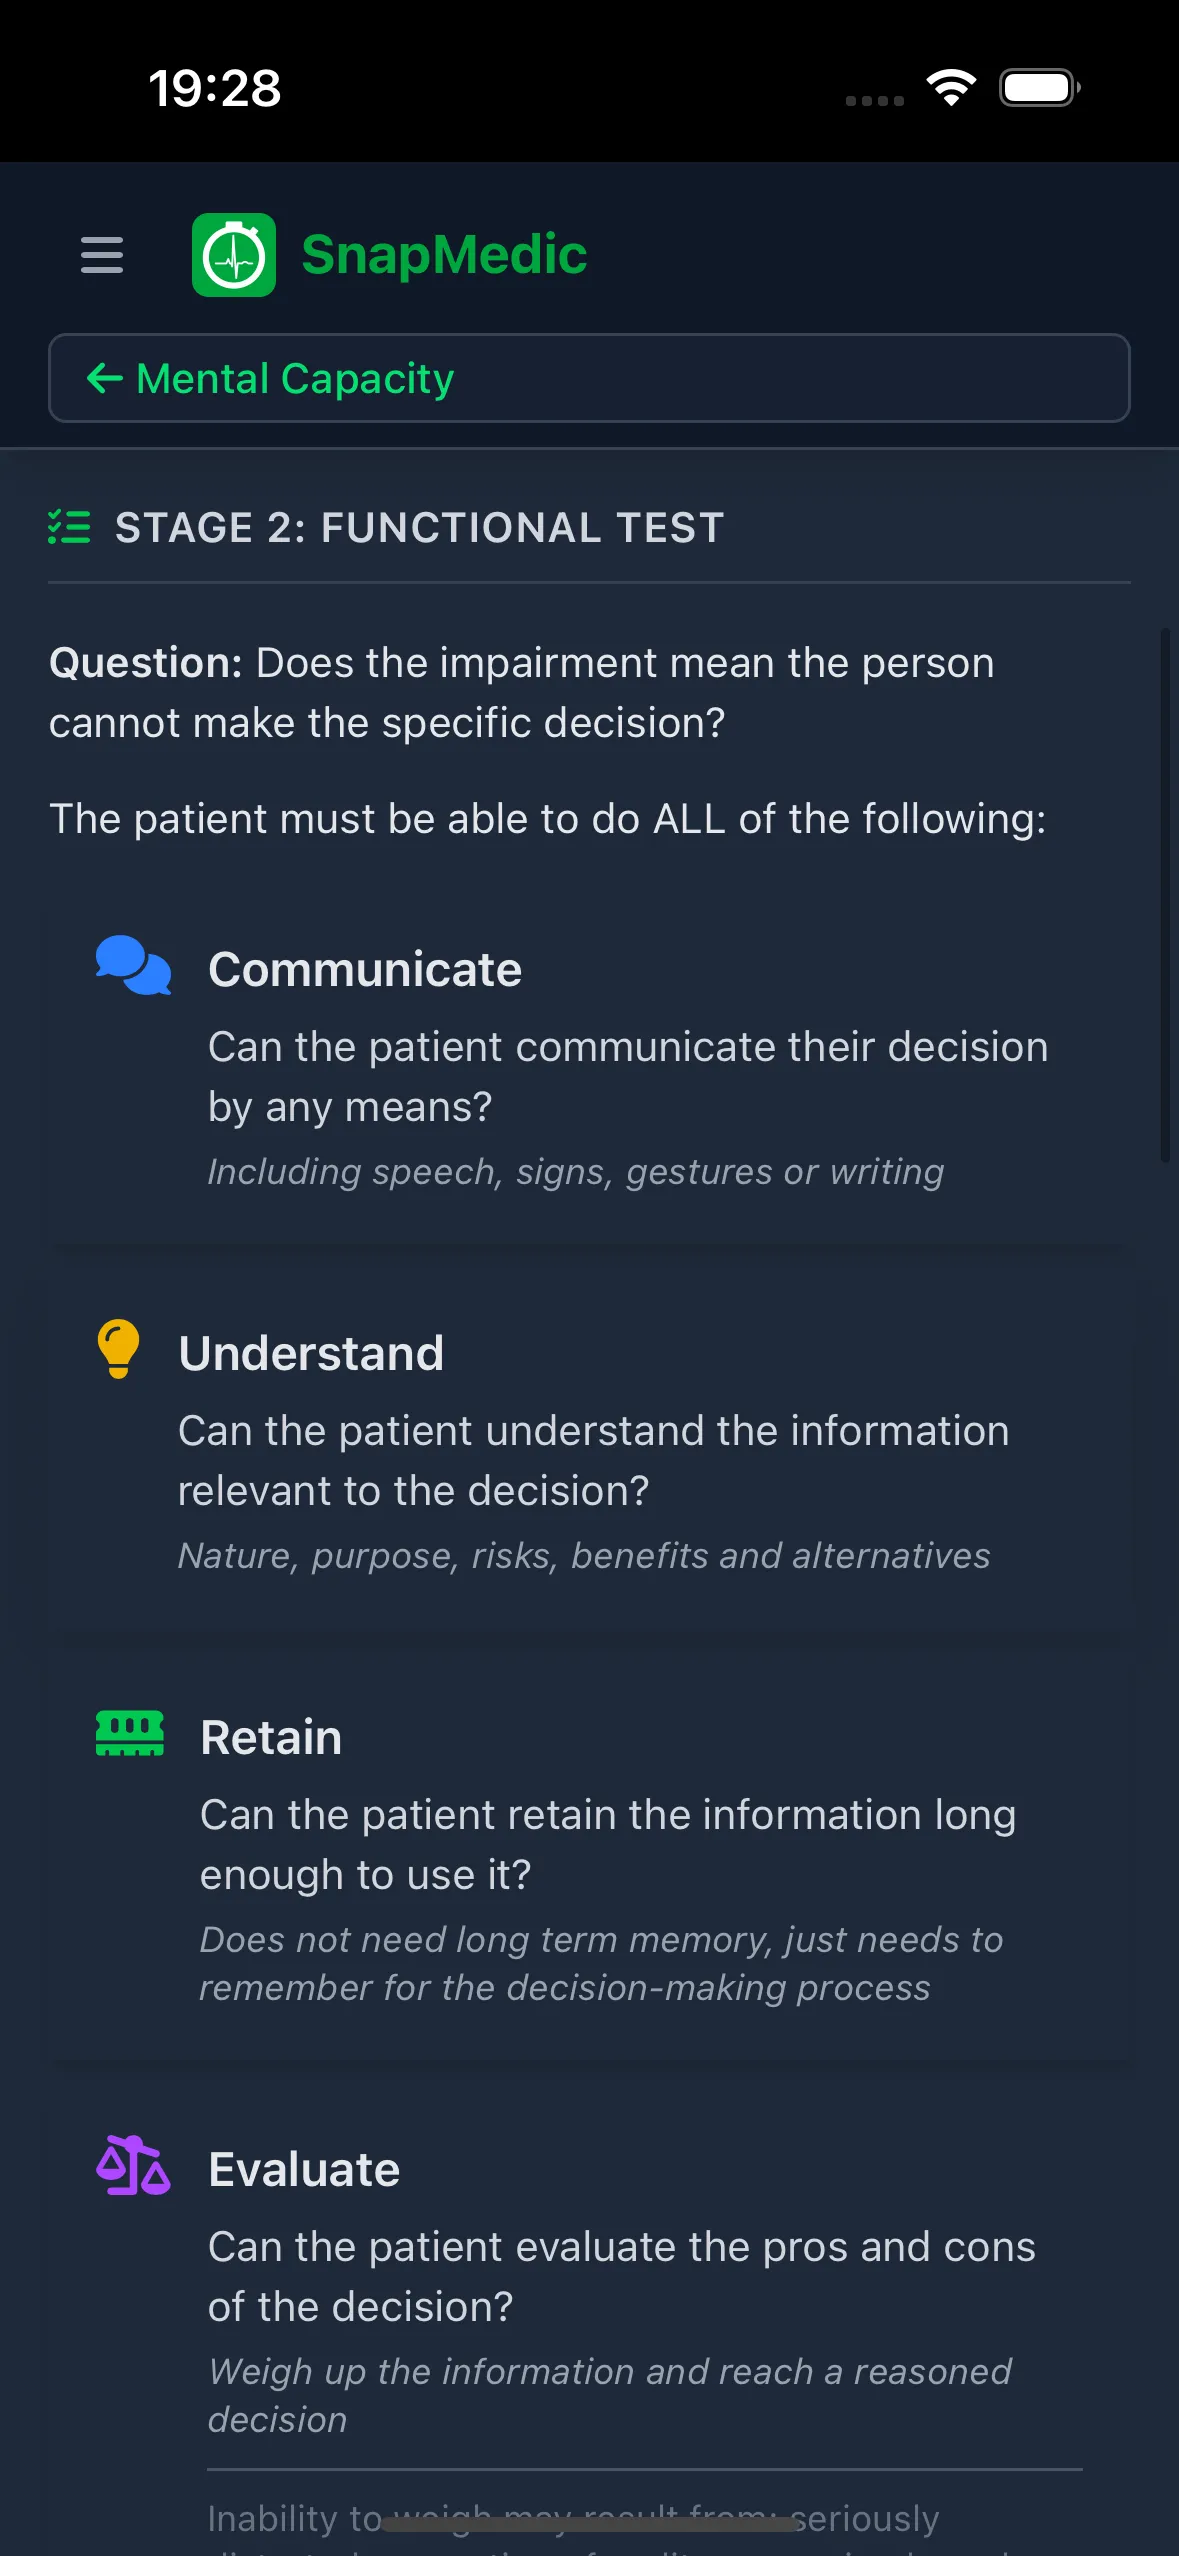Select the green memory chip Retain icon
Screen dimensions: 1179x2556
tap(130, 1735)
